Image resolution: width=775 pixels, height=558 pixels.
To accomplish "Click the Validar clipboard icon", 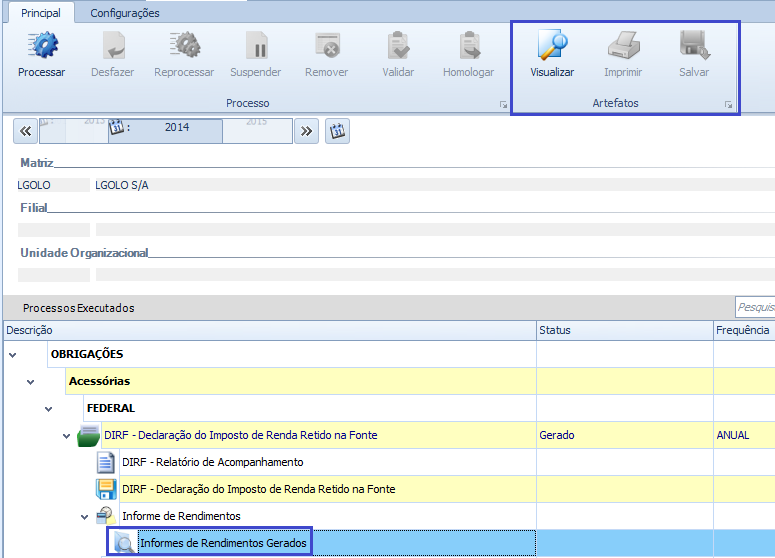I will (398, 46).
